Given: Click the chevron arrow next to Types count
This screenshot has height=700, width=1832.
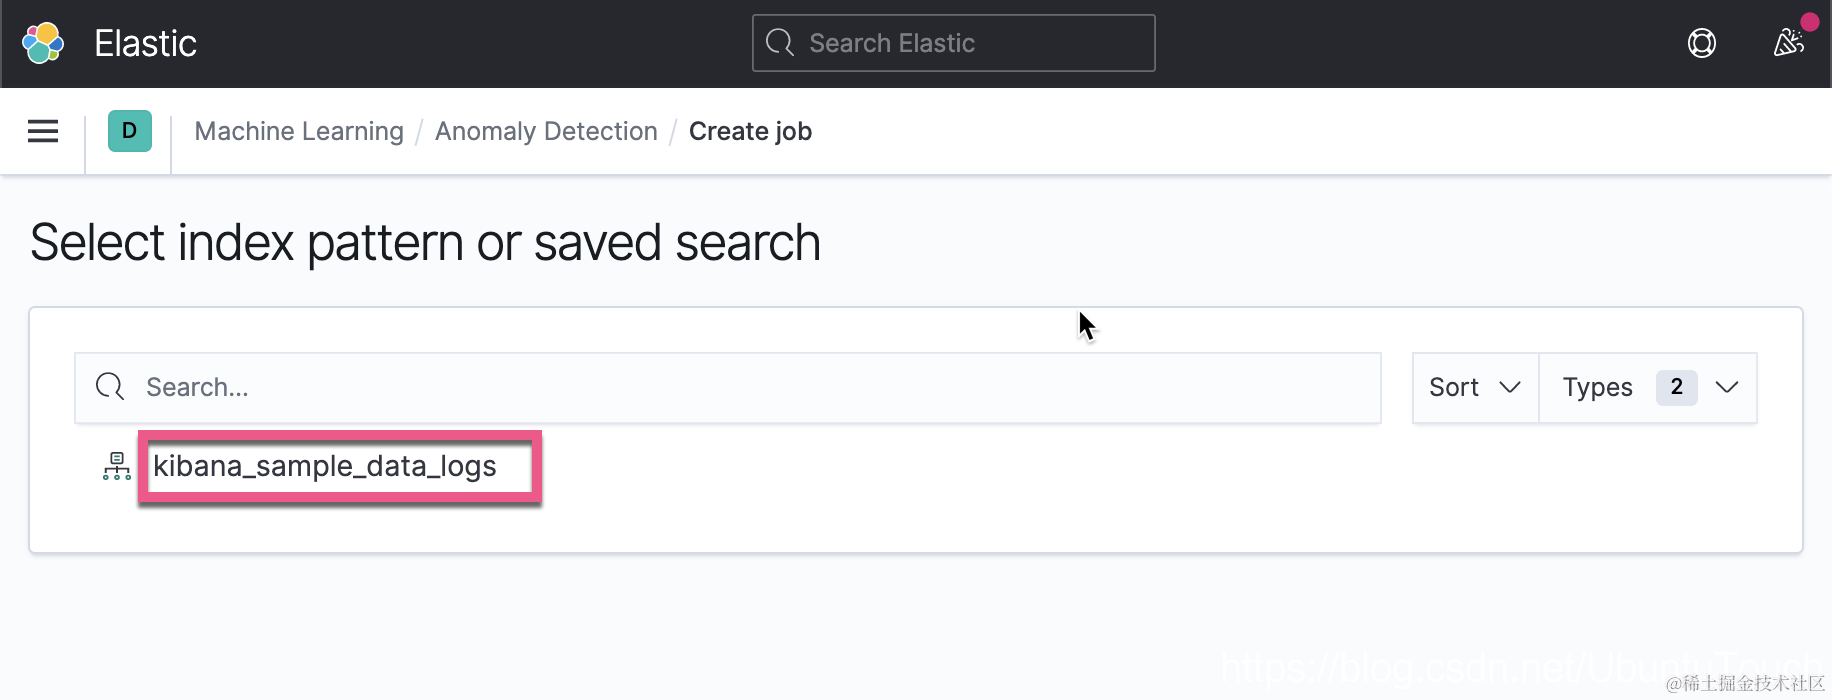Looking at the screenshot, I should click(1727, 387).
